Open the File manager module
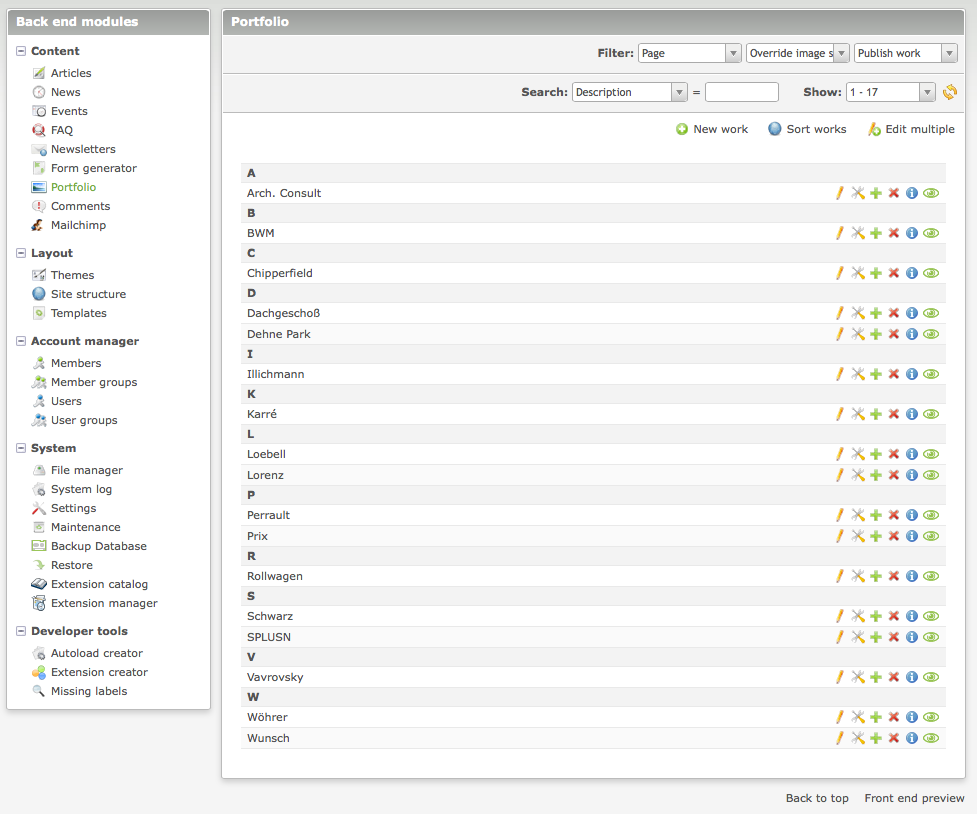The width and height of the screenshot is (977, 814). click(x=86, y=470)
